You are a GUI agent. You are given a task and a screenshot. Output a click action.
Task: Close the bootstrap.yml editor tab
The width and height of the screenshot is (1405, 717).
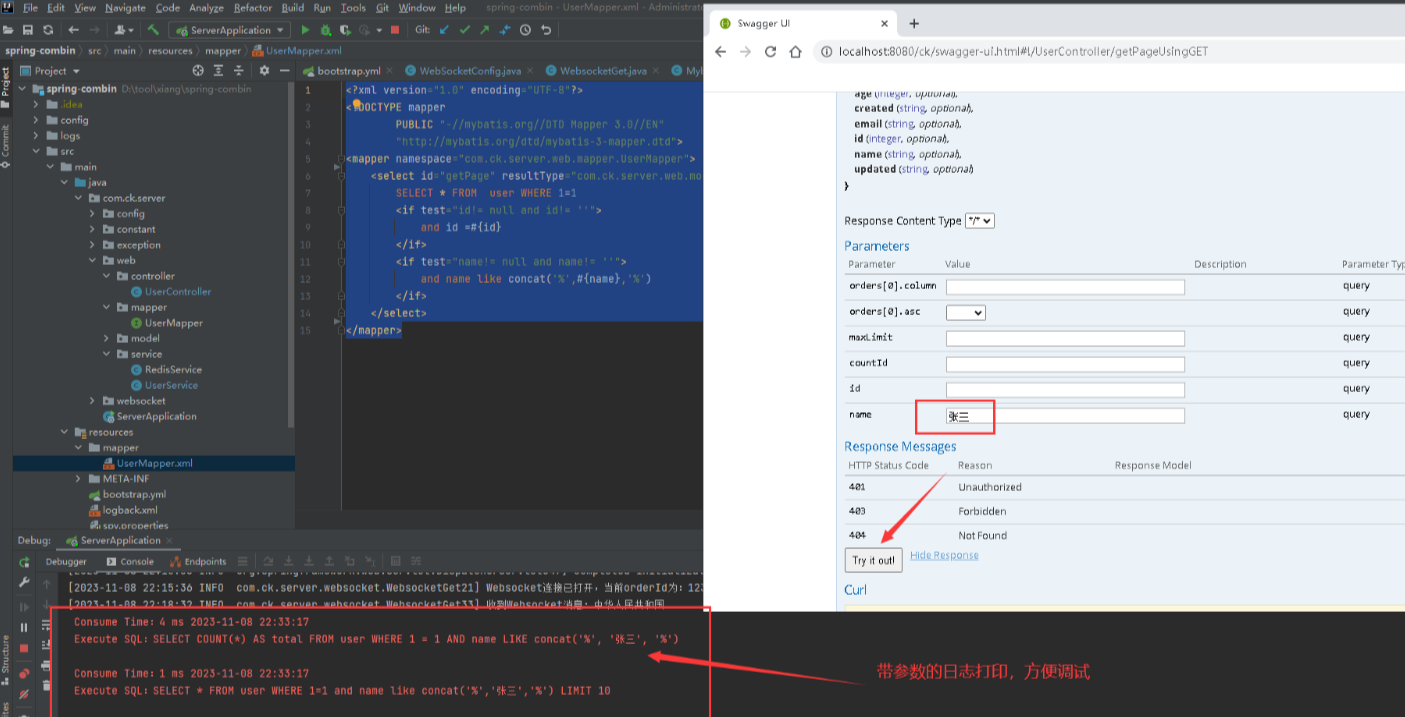389,71
